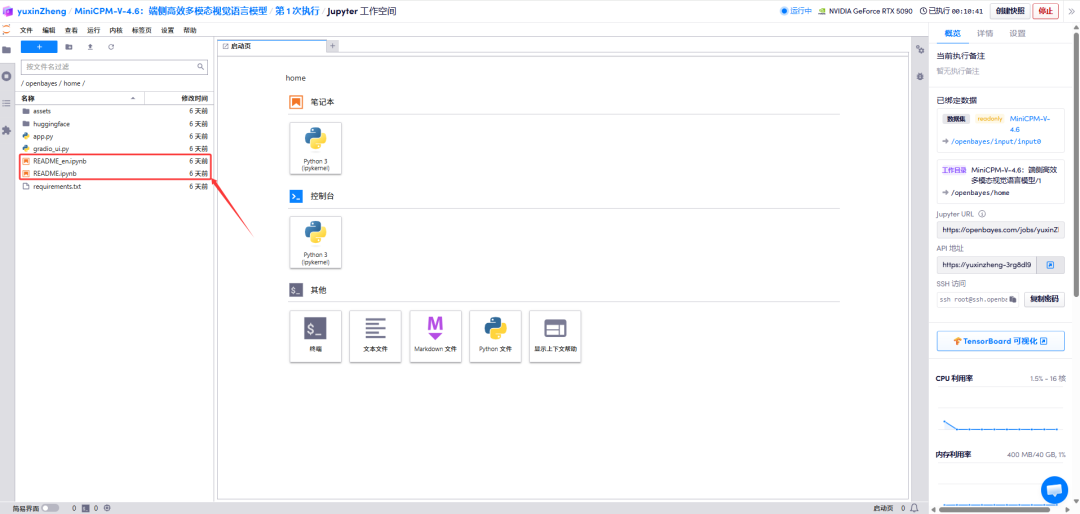Screen dimensions: 1080x514
Task: Click the blue new launcher plus button
Action: click(39, 47)
